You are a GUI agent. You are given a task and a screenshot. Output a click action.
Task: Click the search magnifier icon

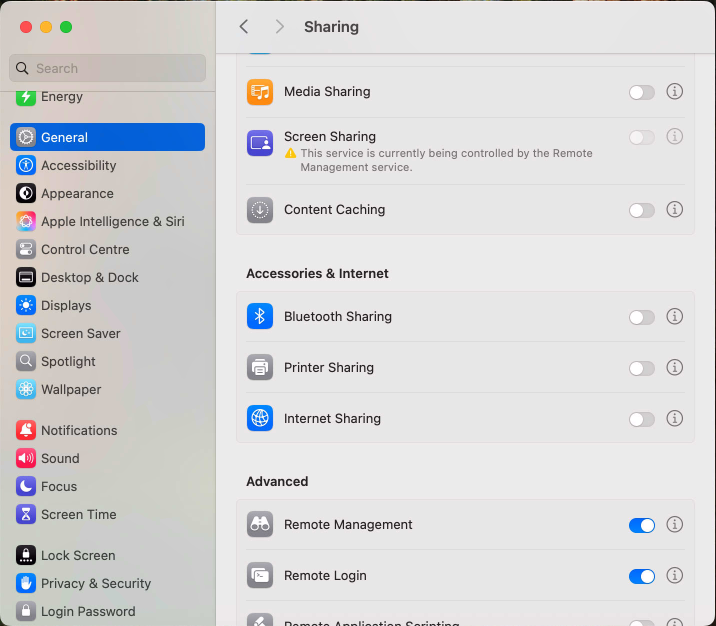22,68
